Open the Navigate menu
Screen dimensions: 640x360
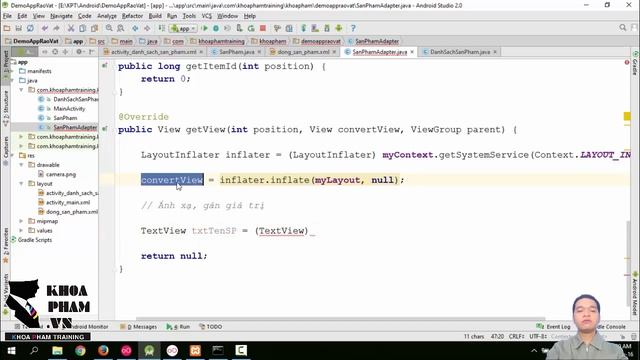pos(61,16)
